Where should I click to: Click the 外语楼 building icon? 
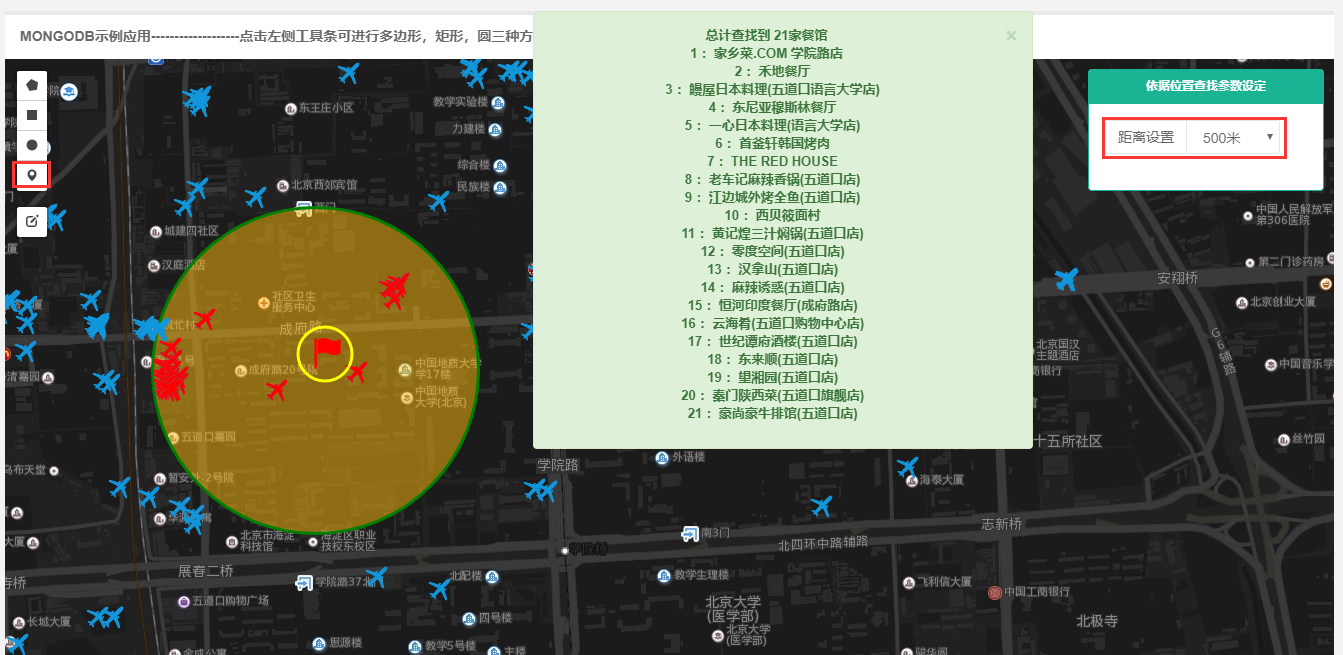coord(662,457)
